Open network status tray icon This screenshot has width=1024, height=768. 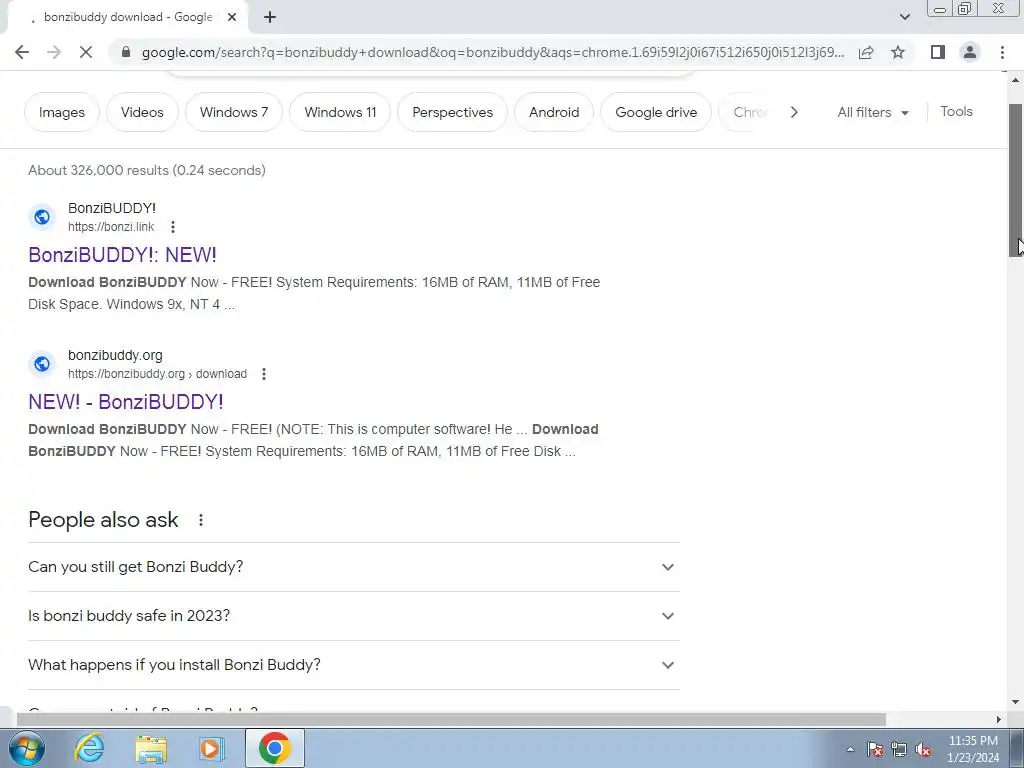point(899,749)
